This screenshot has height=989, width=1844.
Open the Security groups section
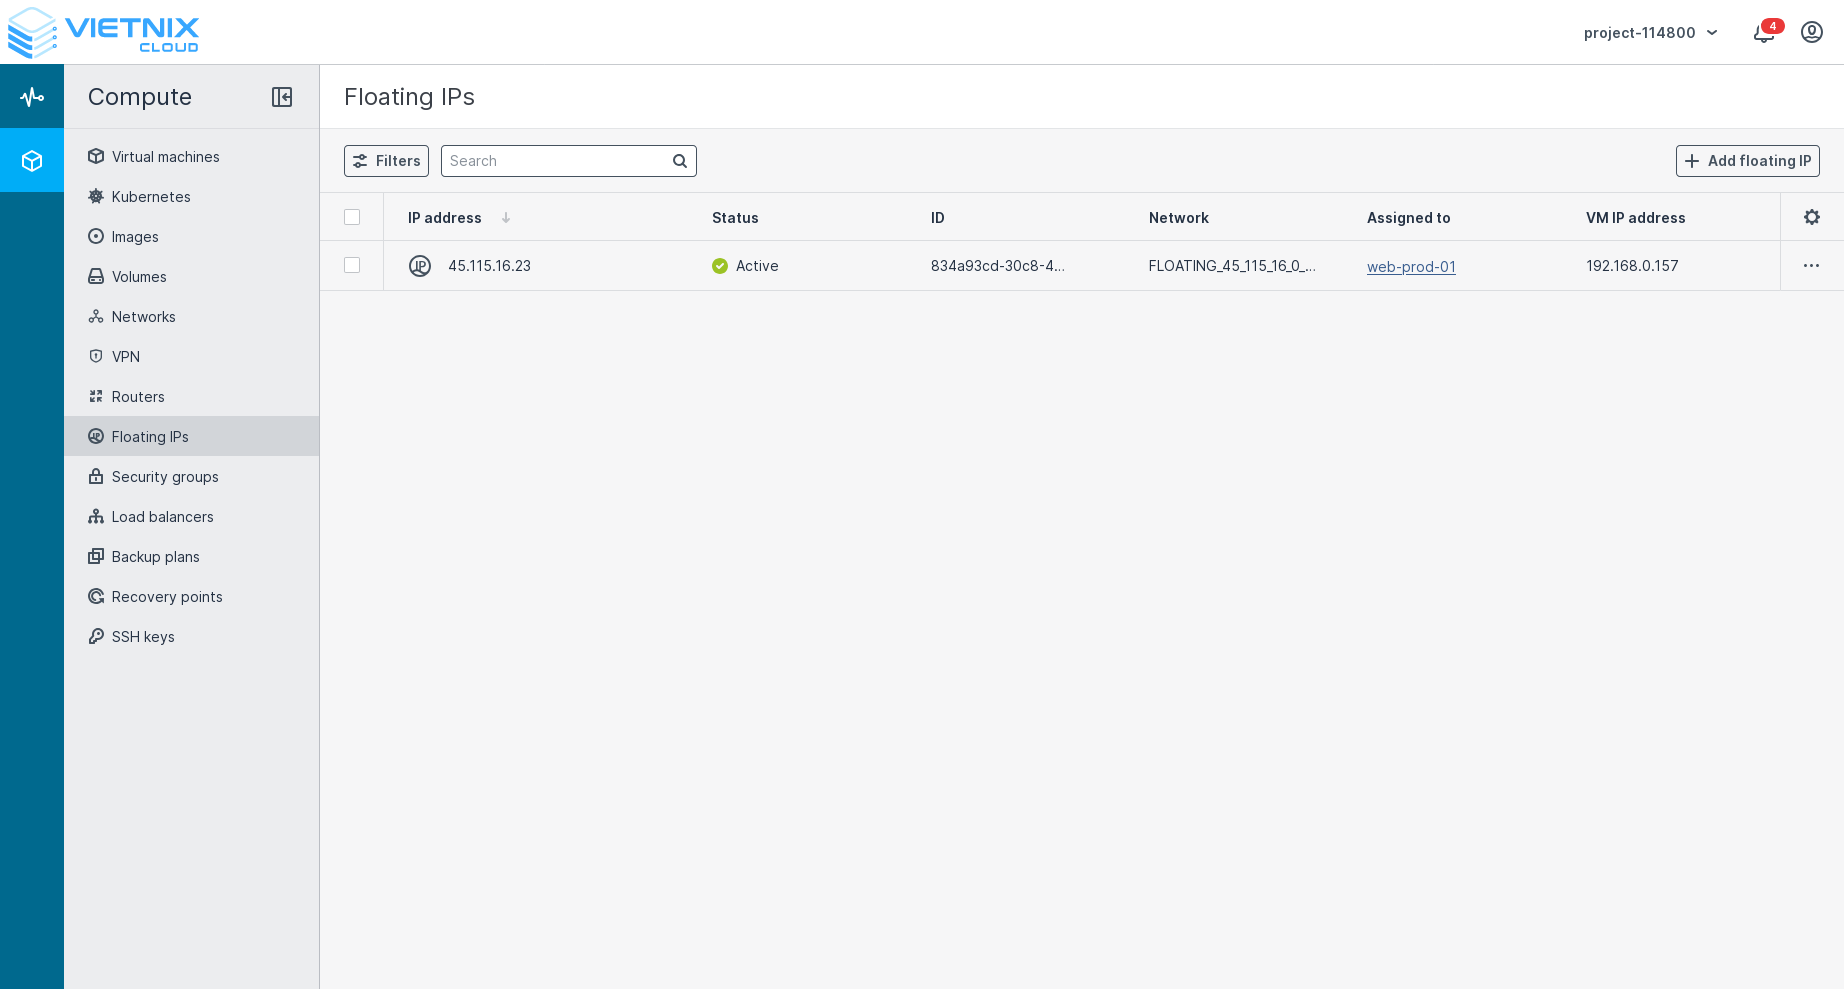[165, 476]
